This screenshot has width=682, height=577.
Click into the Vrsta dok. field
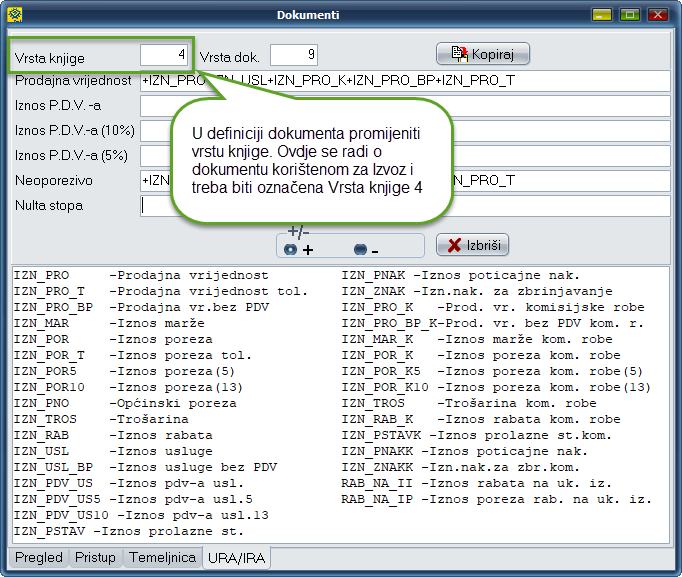click(293, 54)
